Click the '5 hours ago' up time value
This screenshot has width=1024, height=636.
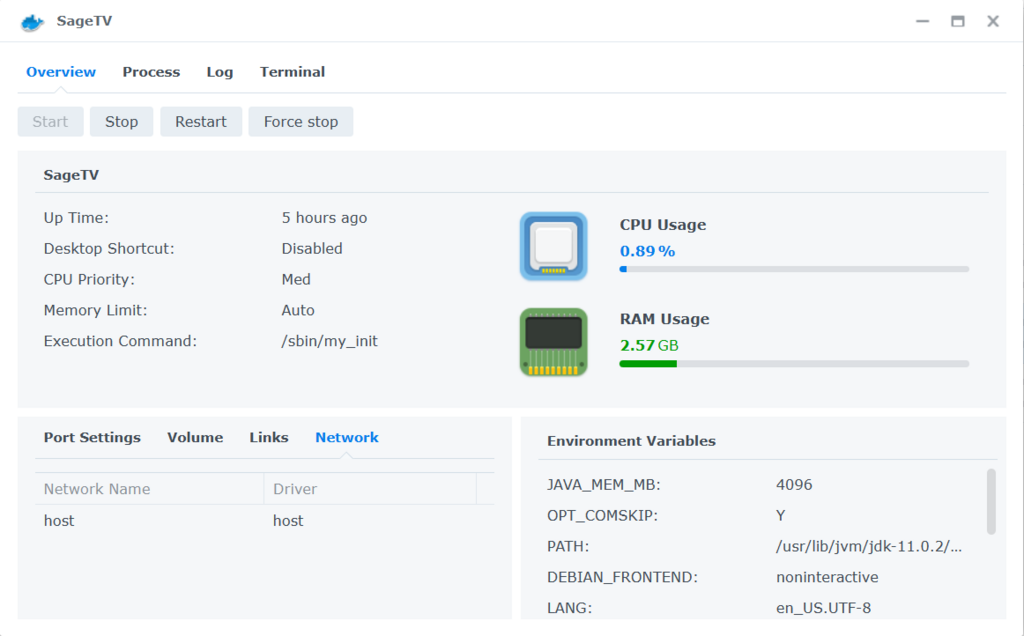click(324, 217)
